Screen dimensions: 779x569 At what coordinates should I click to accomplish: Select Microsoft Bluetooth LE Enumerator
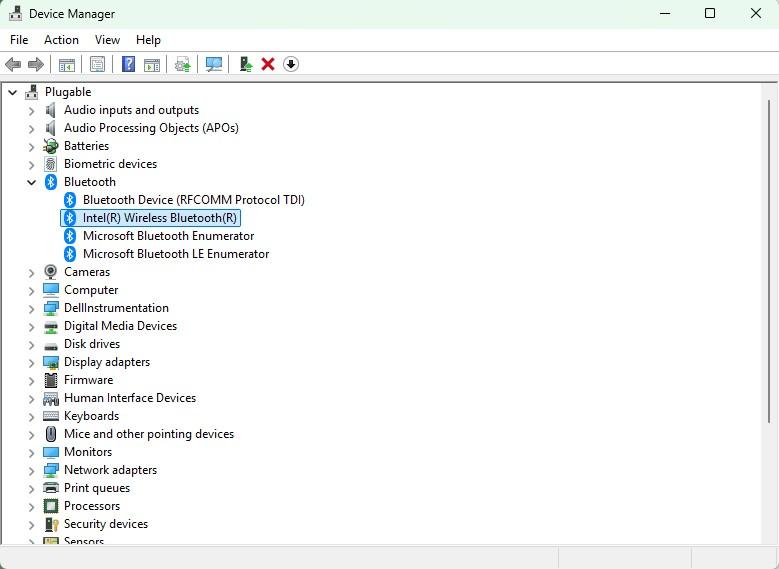coord(176,254)
